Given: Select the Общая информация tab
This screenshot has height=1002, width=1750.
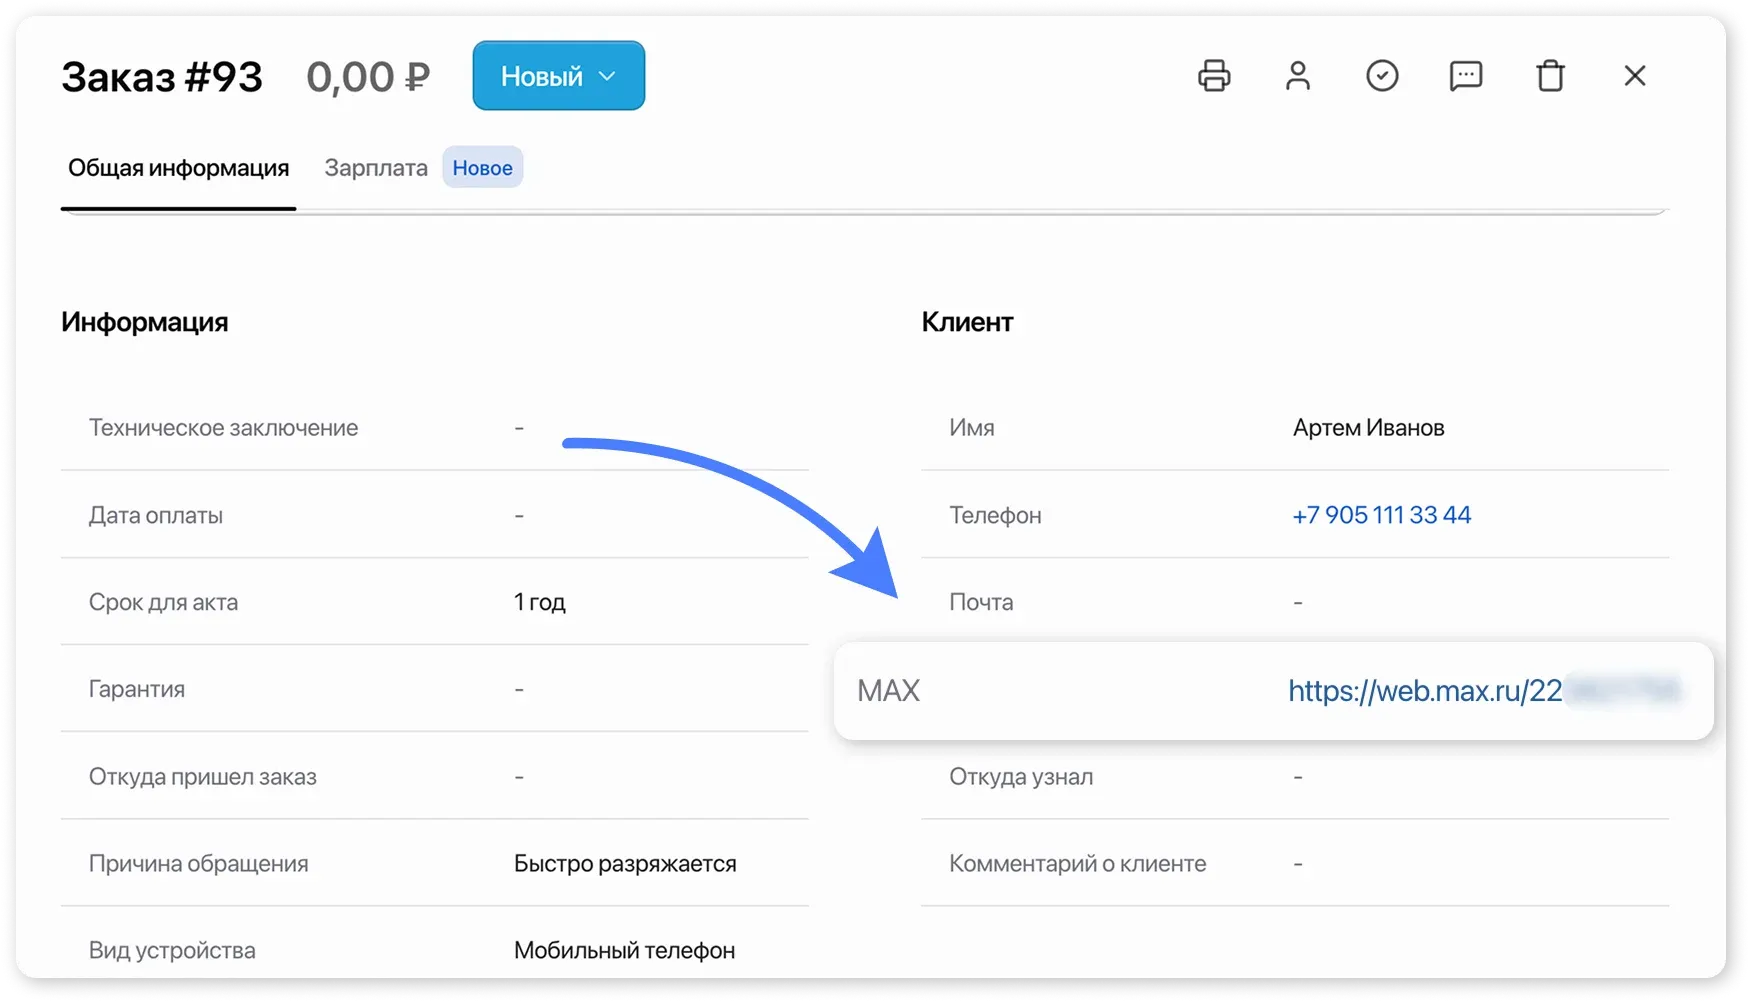Looking at the screenshot, I should (178, 167).
